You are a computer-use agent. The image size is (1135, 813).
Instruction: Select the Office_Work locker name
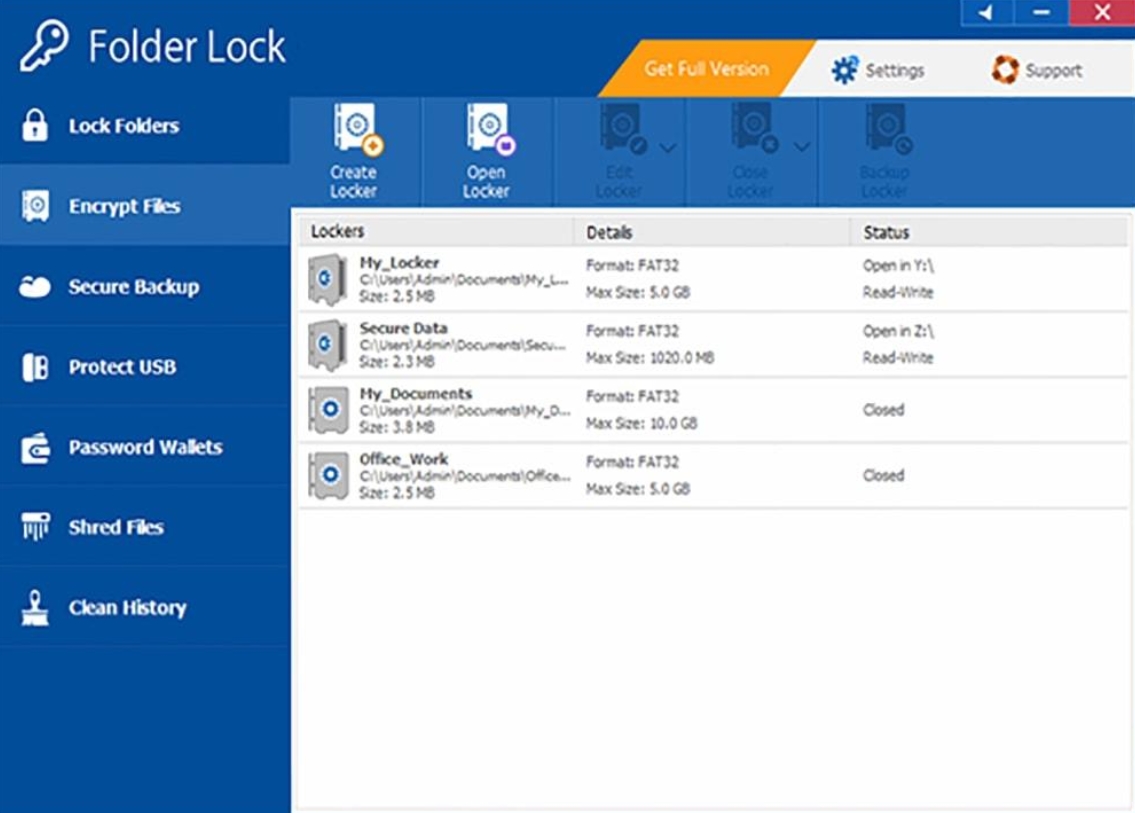[403, 459]
